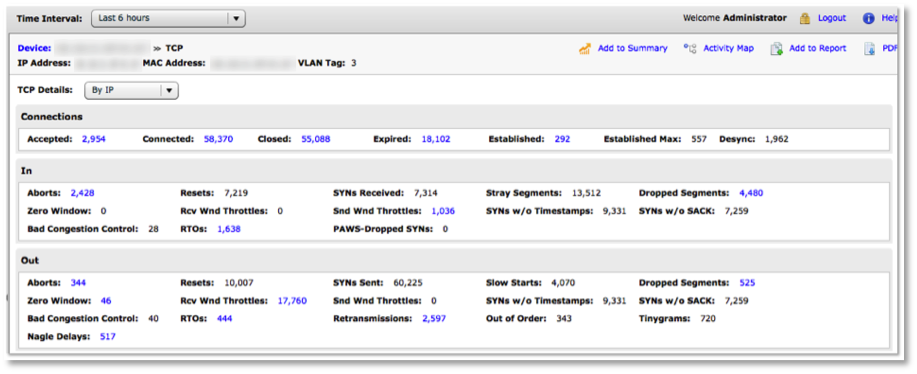Open the Time Interval dropdown

click(168, 18)
